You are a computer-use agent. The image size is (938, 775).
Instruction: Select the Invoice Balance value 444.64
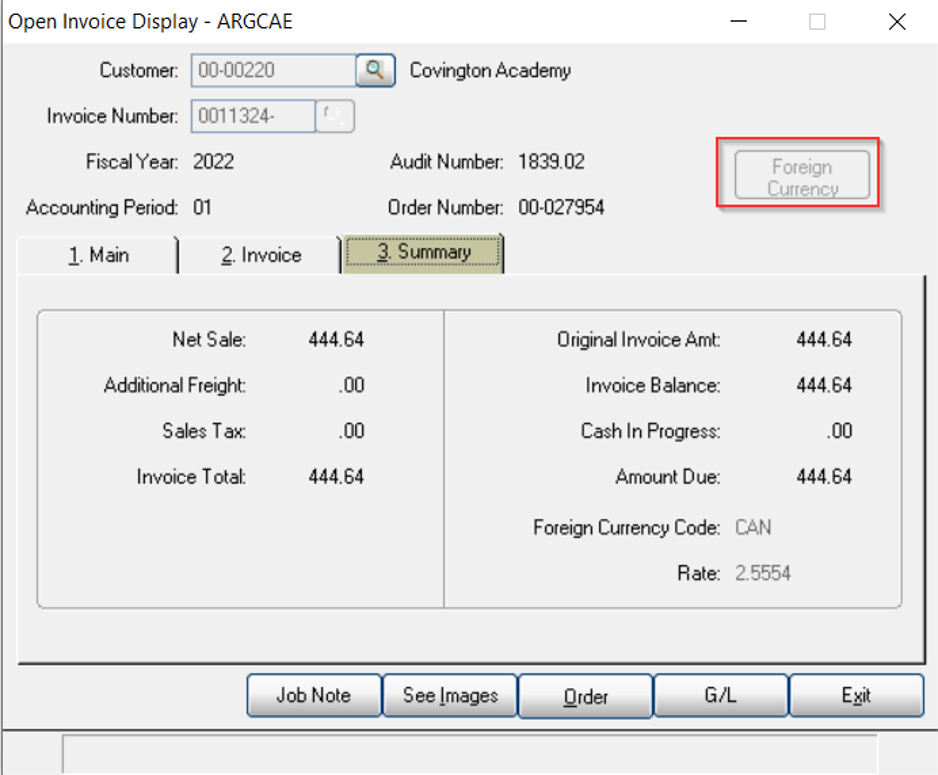(824, 385)
